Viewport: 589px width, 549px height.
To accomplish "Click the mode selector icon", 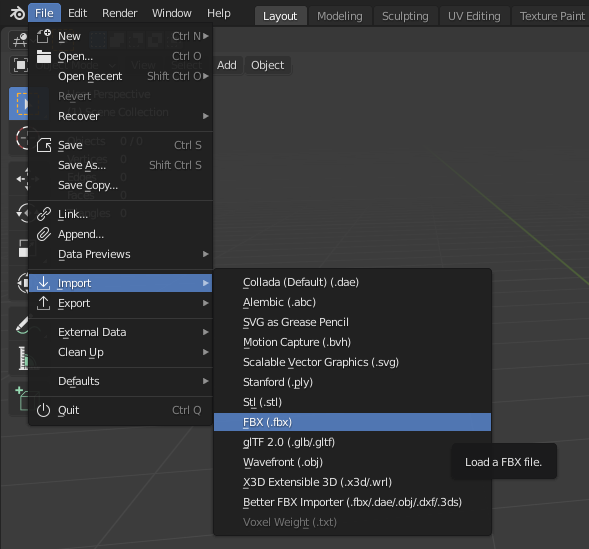I will [x=20, y=65].
